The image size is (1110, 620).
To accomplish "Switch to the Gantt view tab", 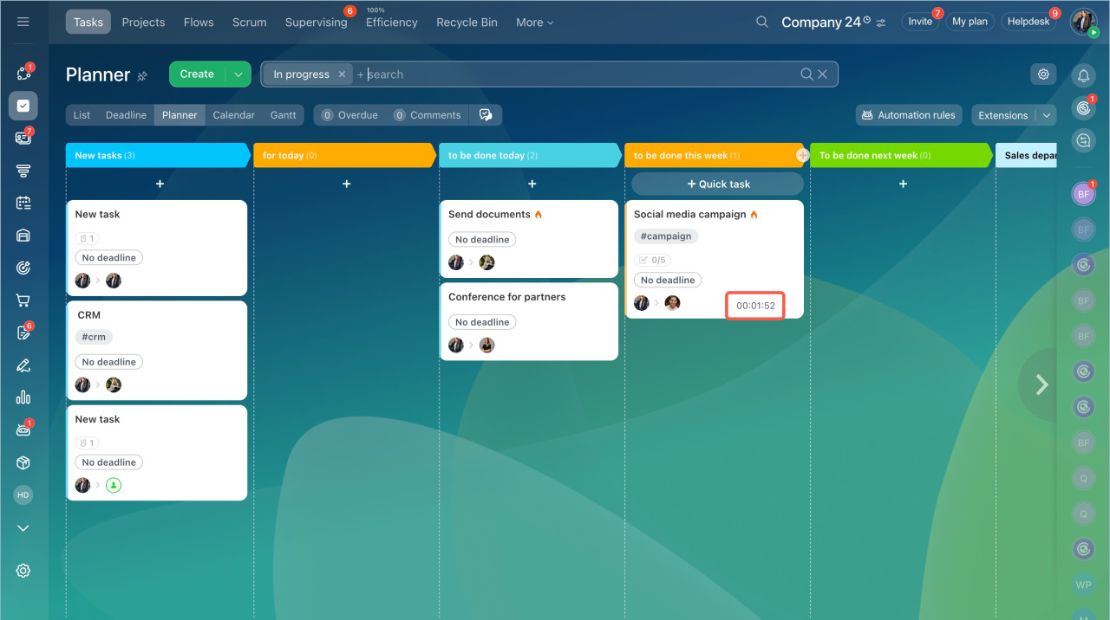I will [283, 115].
